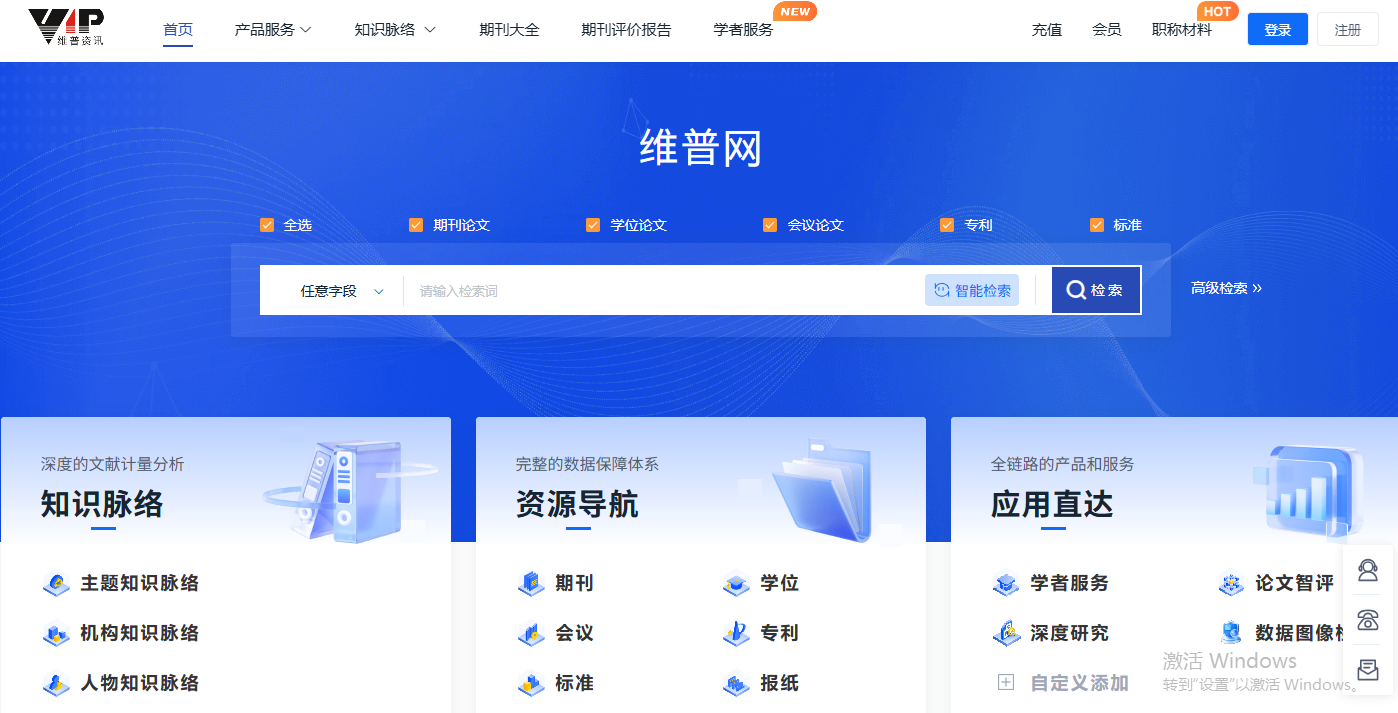This screenshot has height=713, width=1398.
Task: Open 会员 in the top bar
Action: [x=1107, y=30]
